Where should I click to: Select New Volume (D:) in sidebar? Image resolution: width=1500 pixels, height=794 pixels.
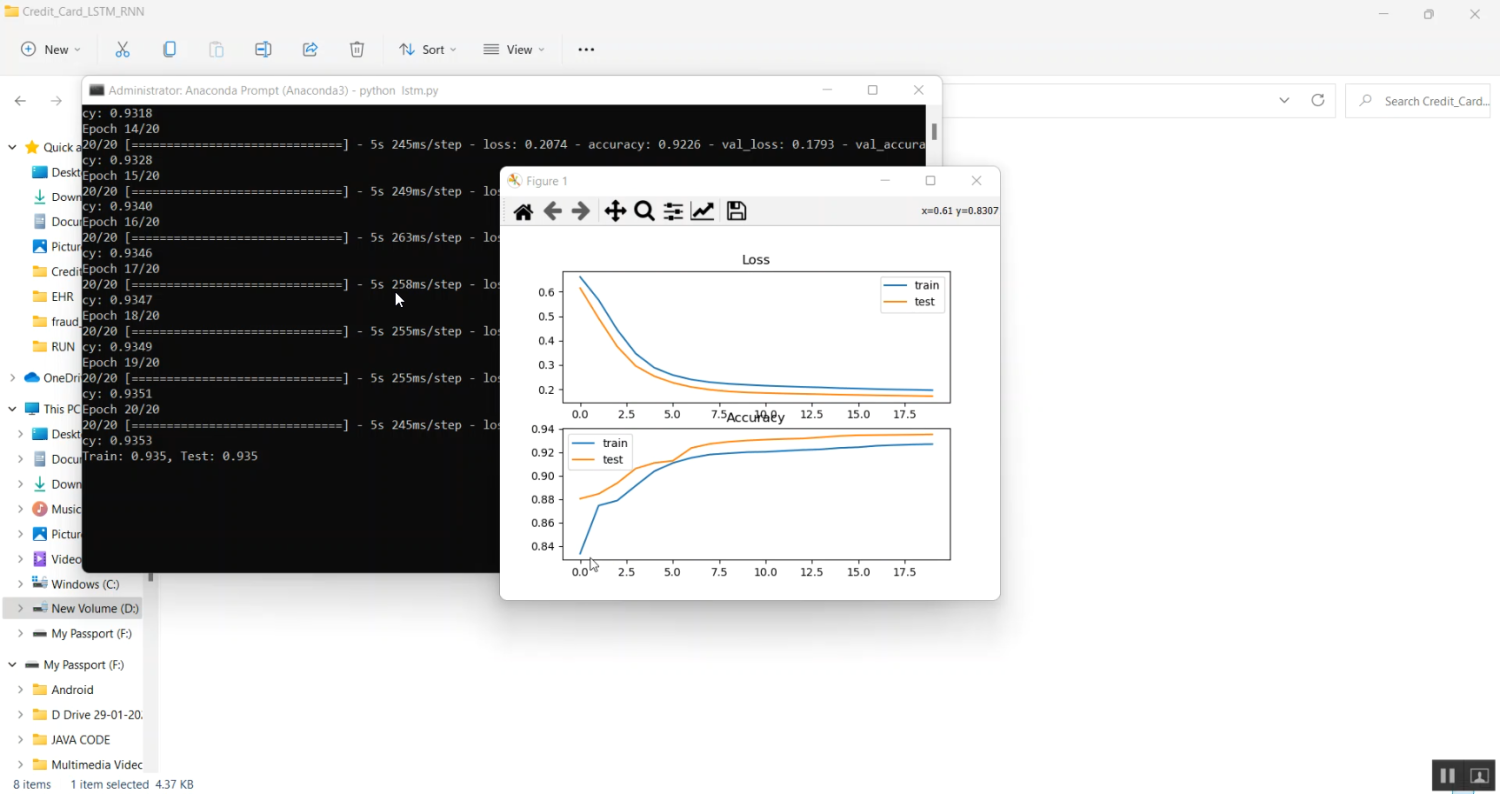tap(94, 608)
